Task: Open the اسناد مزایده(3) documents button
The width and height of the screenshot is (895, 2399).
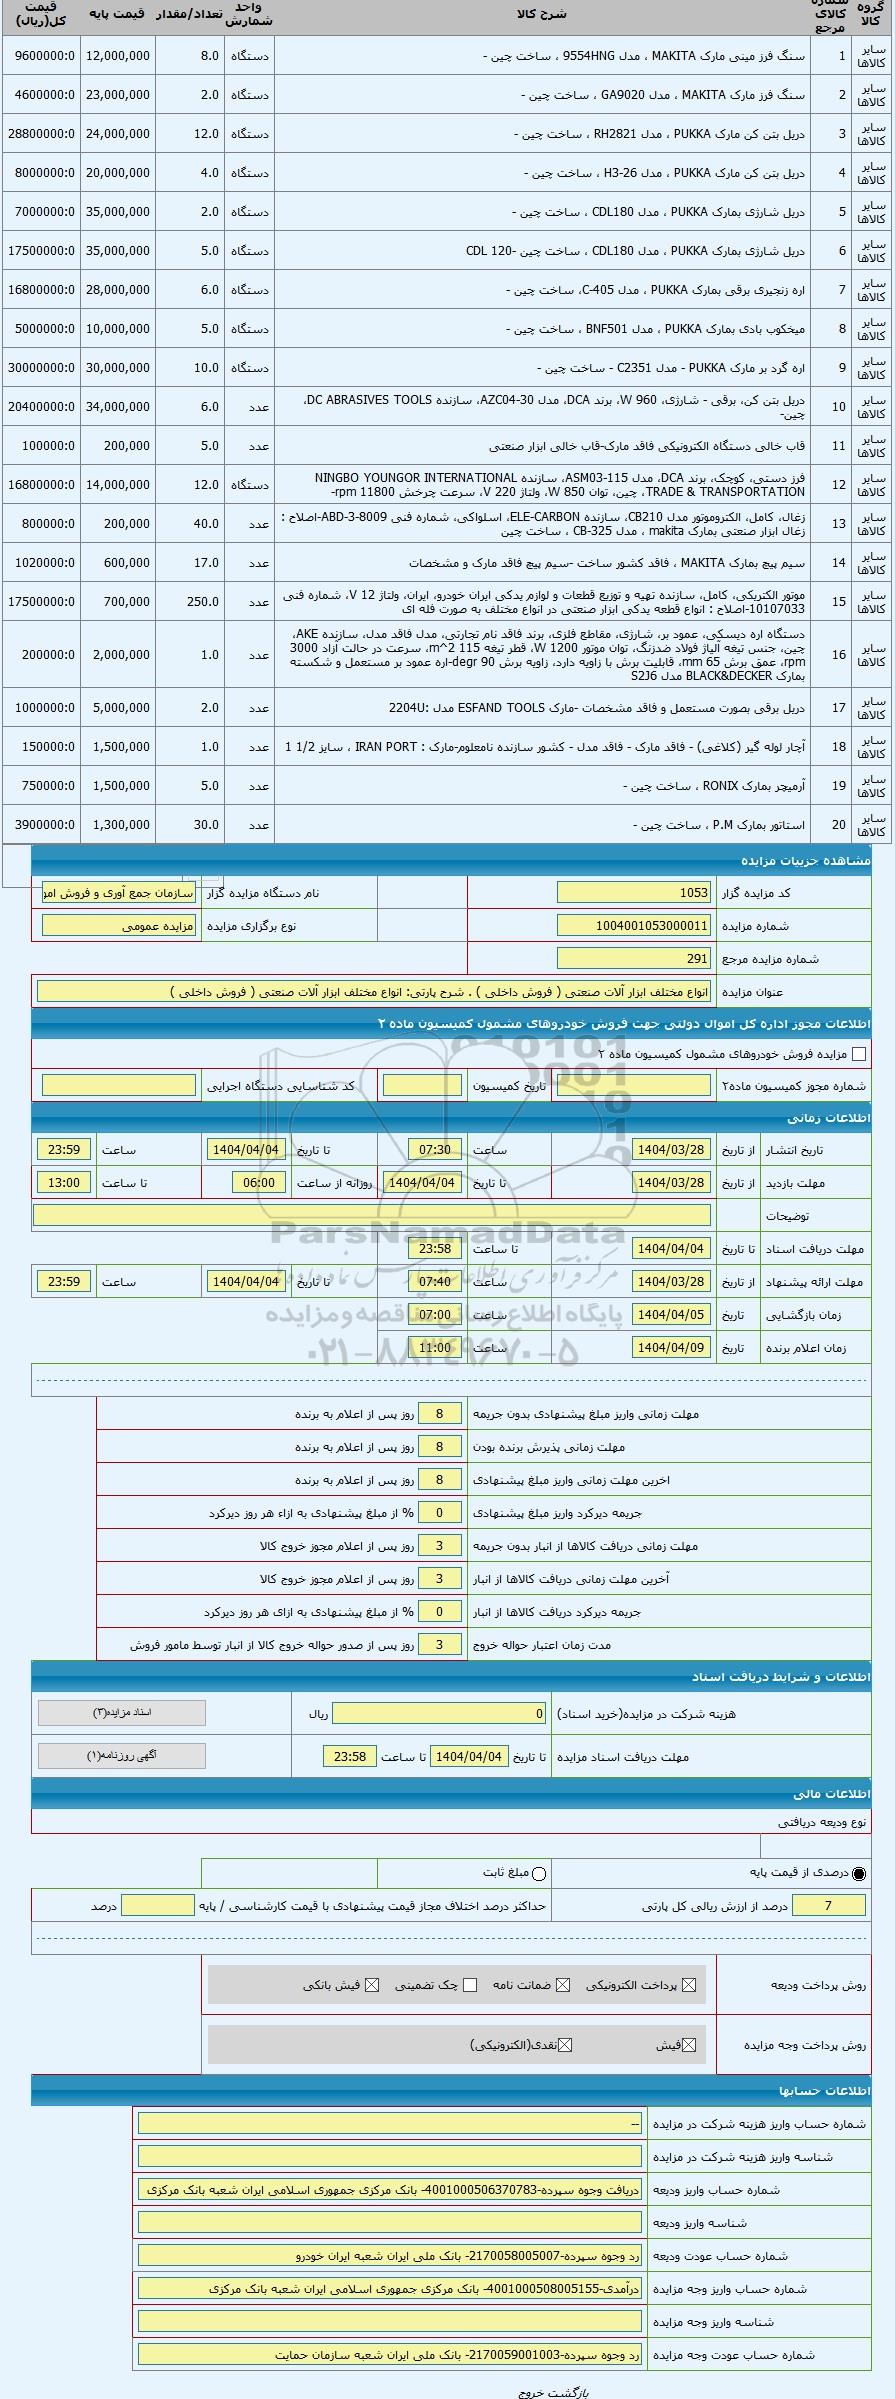Action: (x=122, y=1713)
